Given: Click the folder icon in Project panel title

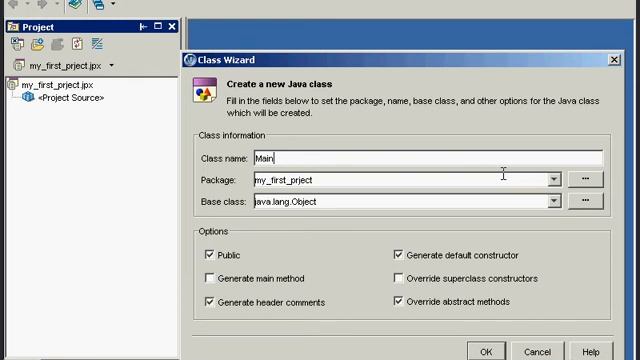Looking at the screenshot, I should (13, 27).
